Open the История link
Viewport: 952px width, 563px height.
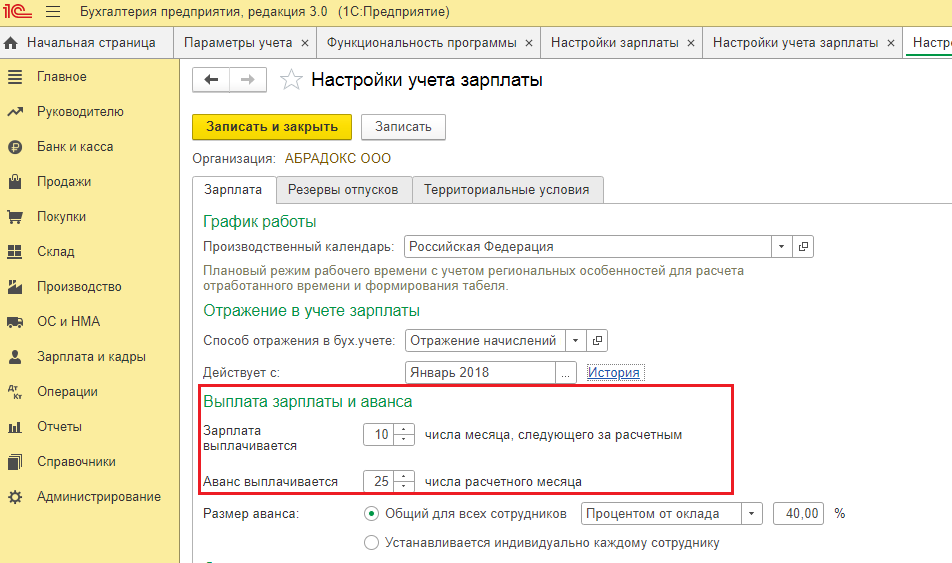coord(613,373)
